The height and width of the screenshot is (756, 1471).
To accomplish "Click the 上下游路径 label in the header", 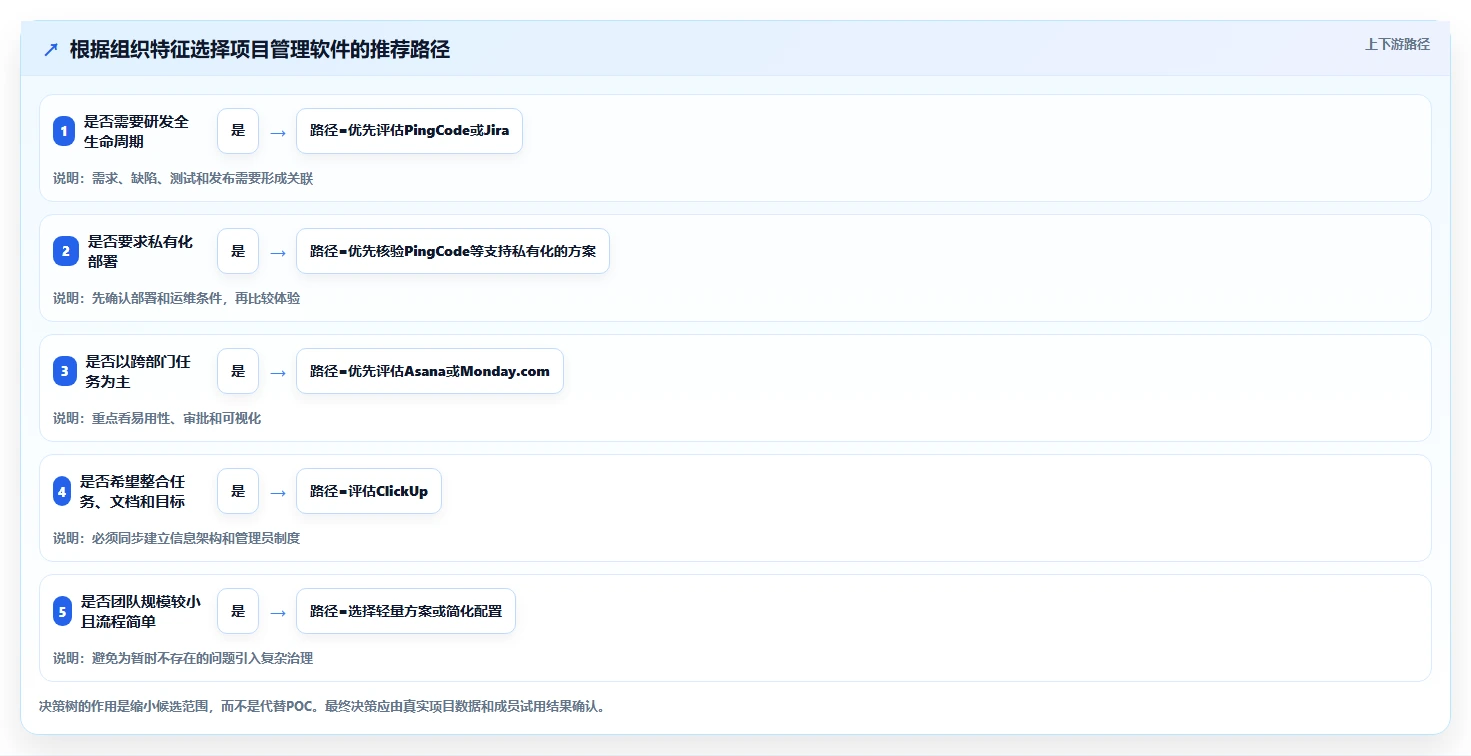I will pos(1397,44).
